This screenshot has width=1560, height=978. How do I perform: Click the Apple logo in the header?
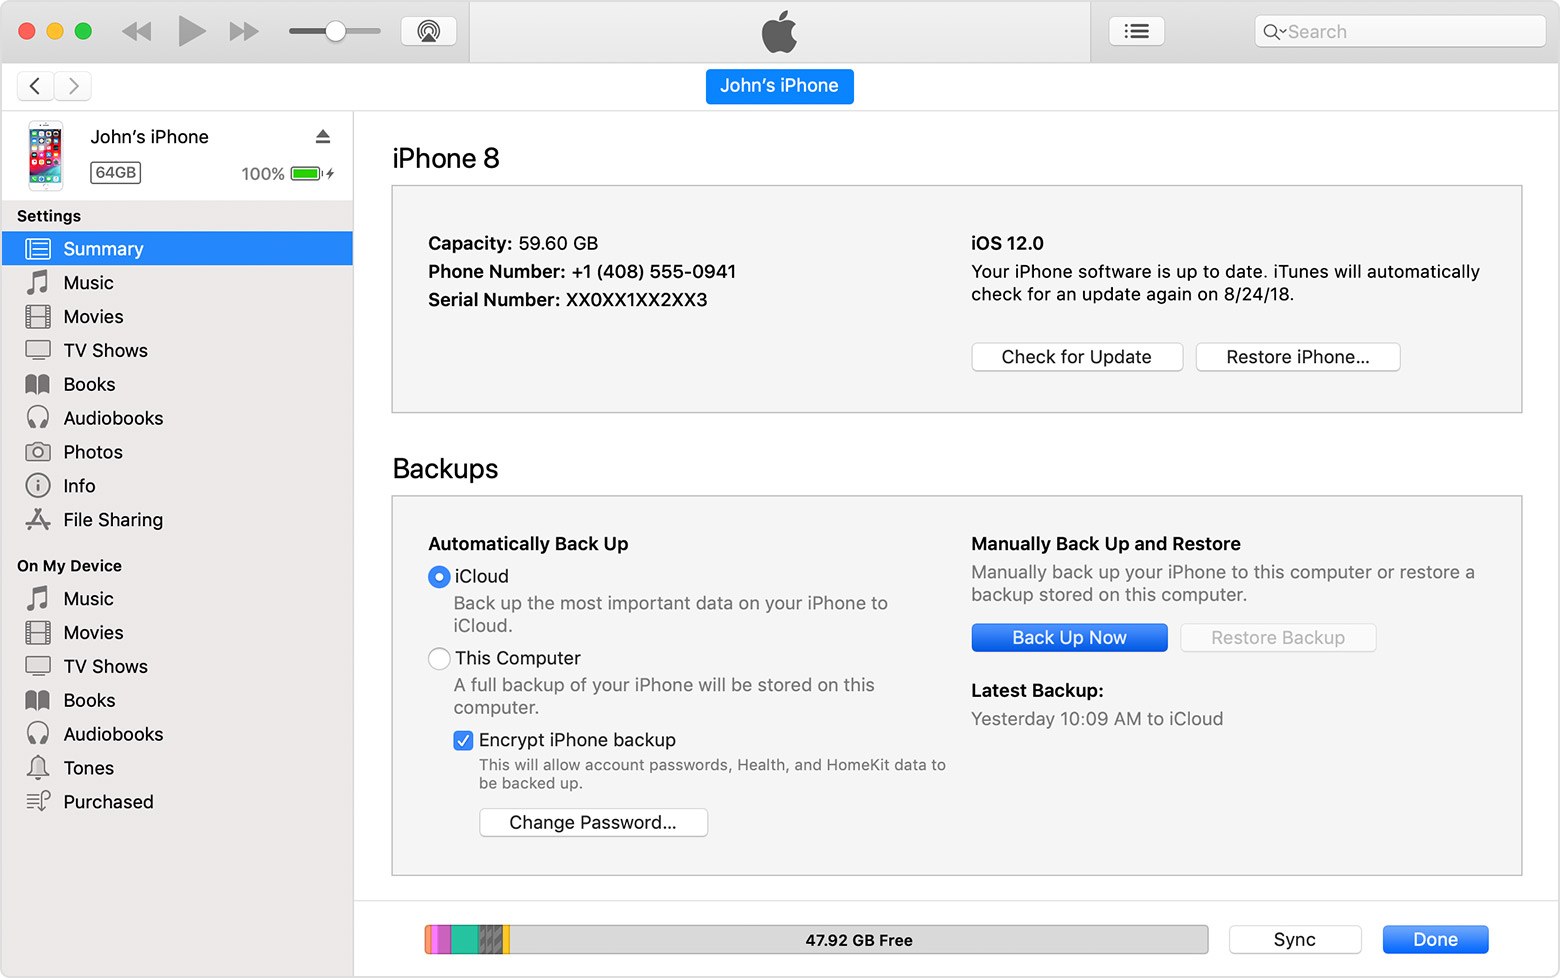click(x=780, y=32)
